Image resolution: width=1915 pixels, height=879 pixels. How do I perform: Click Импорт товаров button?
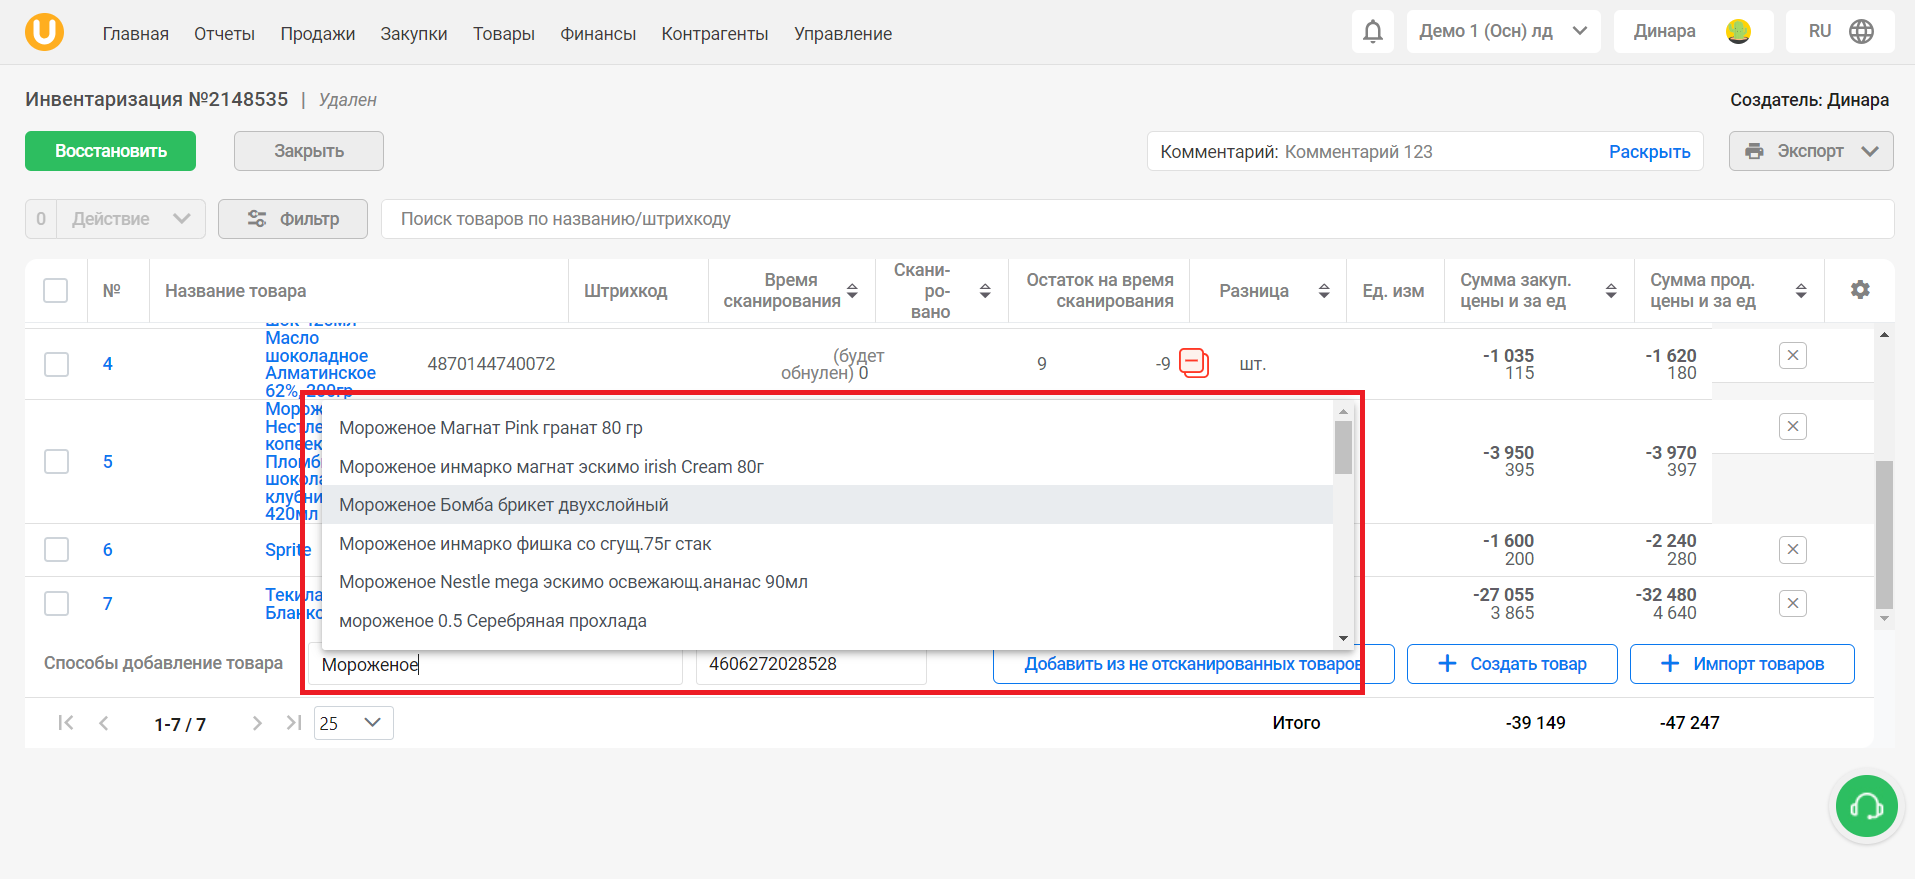[x=1742, y=664]
